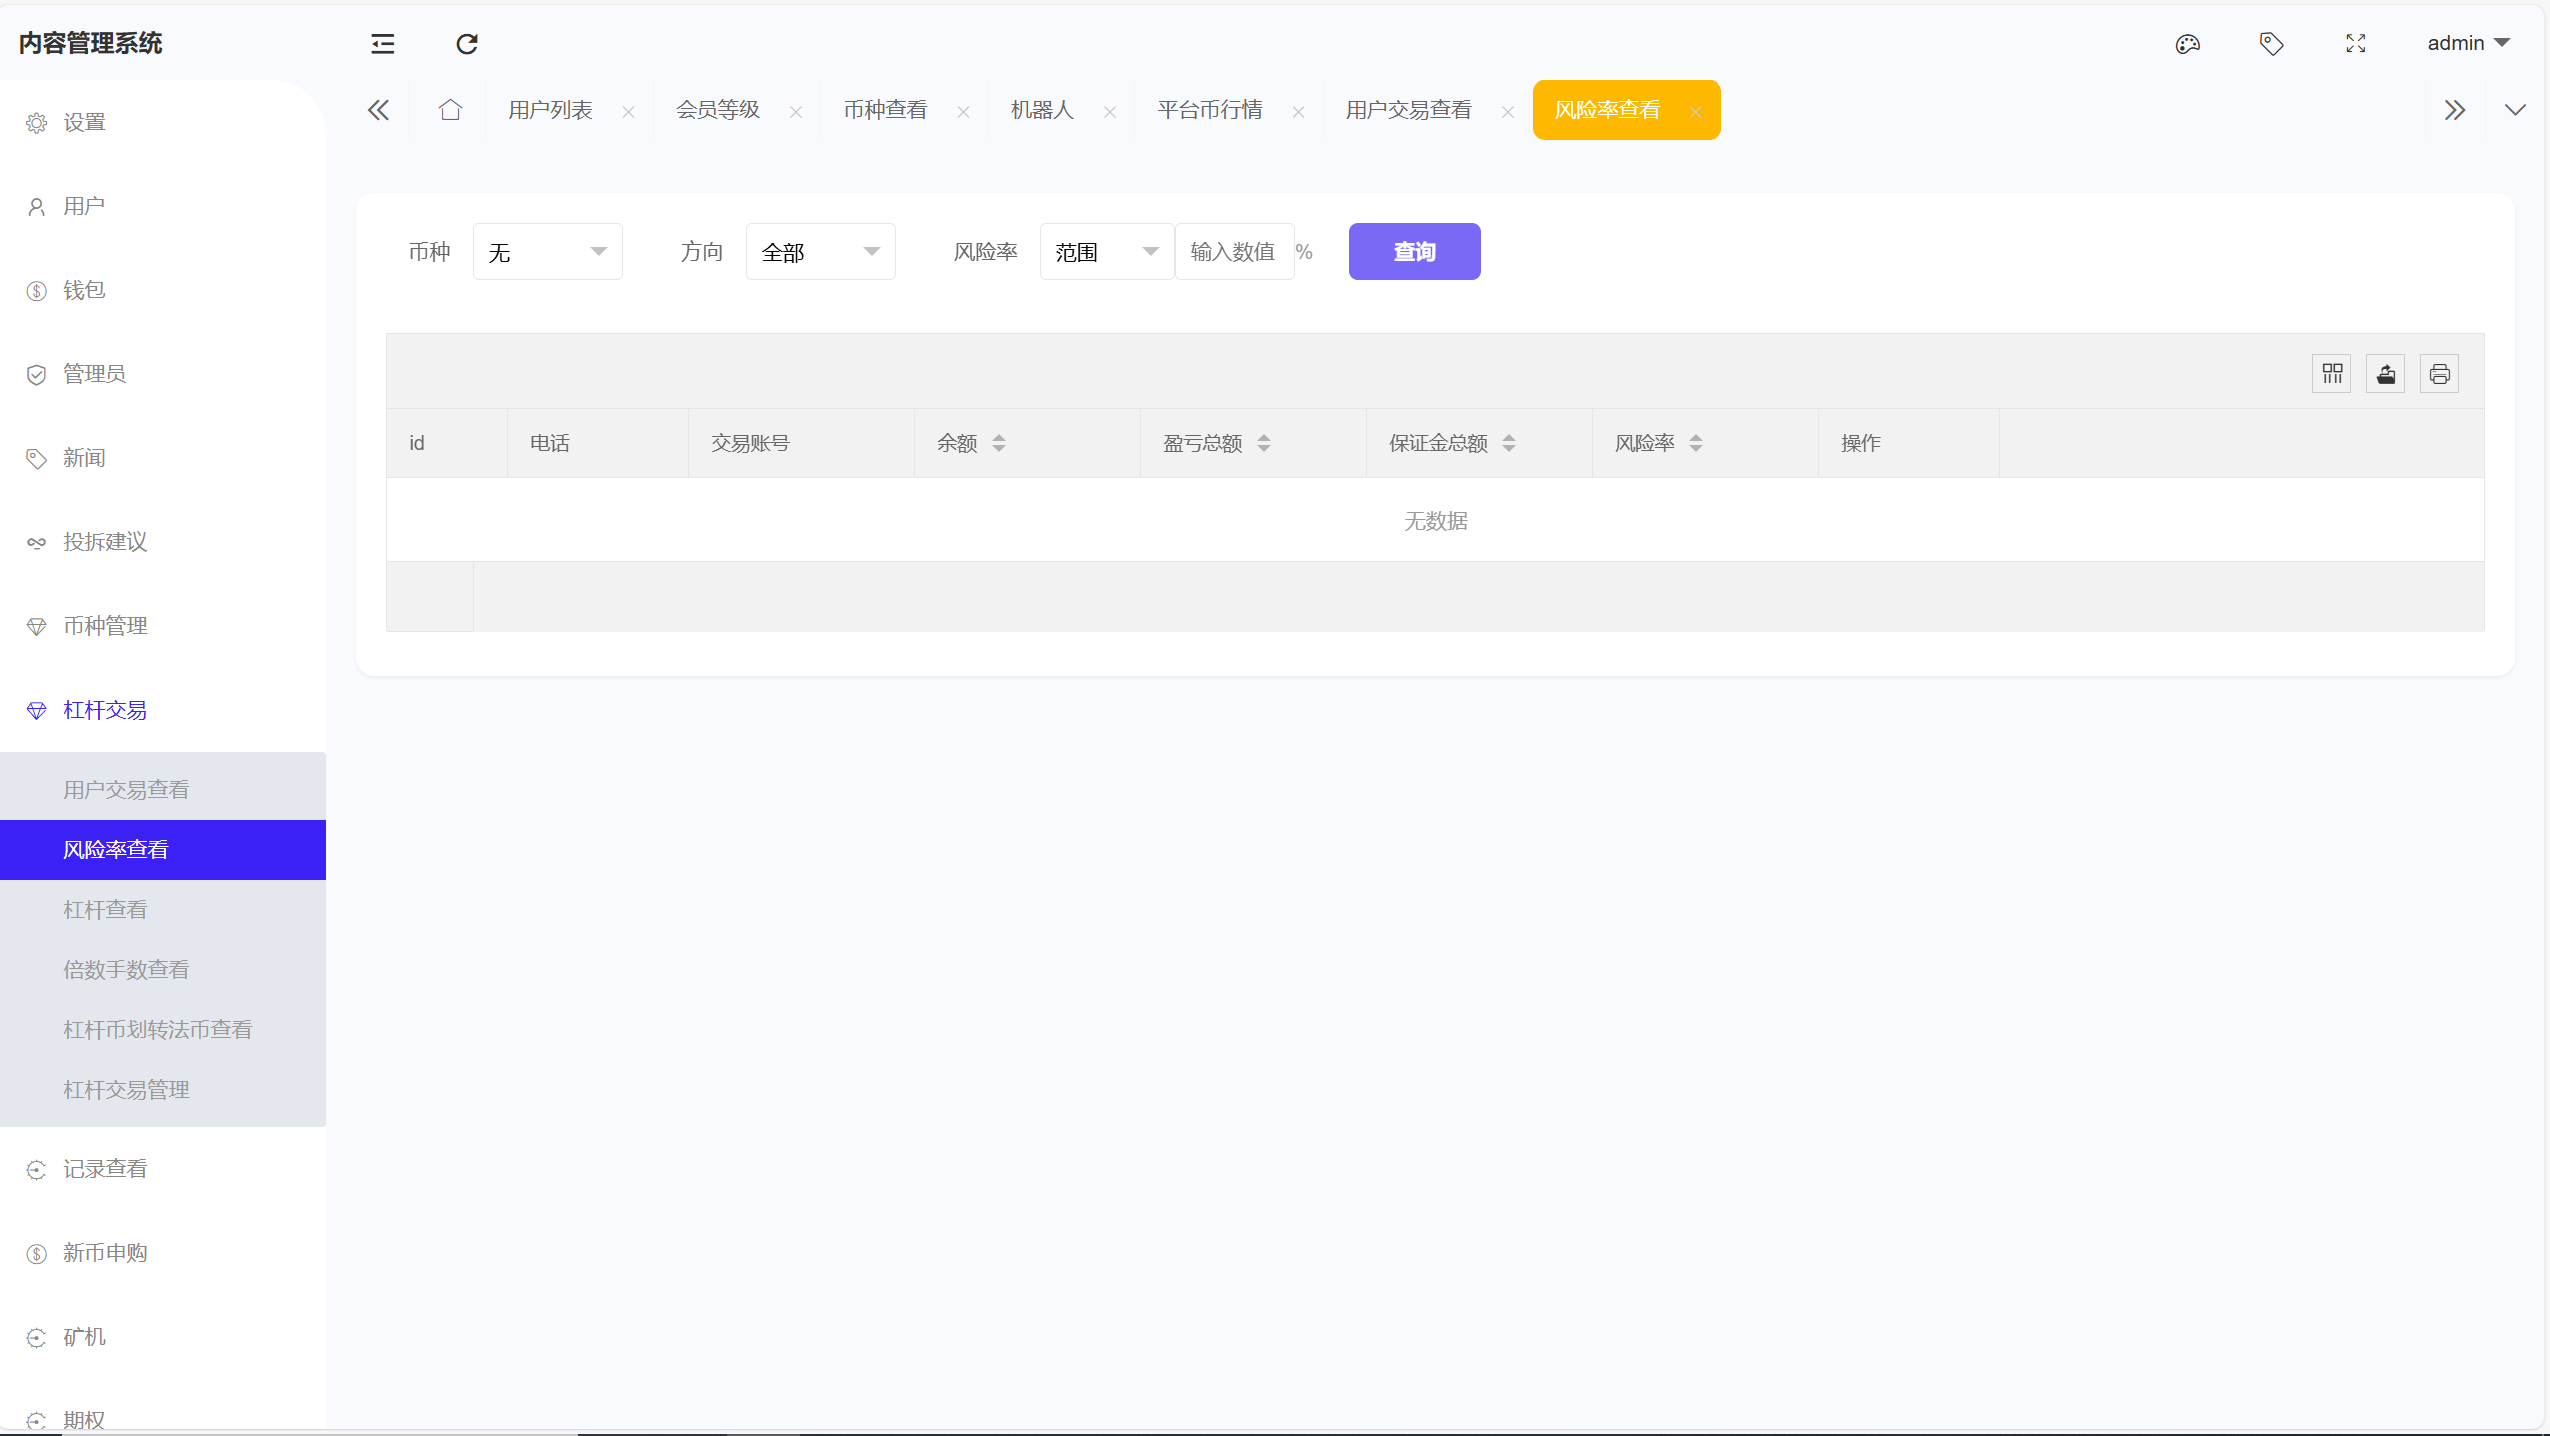The image size is (2550, 1436).
Task: Open the theme palette icon
Action: tap(2187, 44)
